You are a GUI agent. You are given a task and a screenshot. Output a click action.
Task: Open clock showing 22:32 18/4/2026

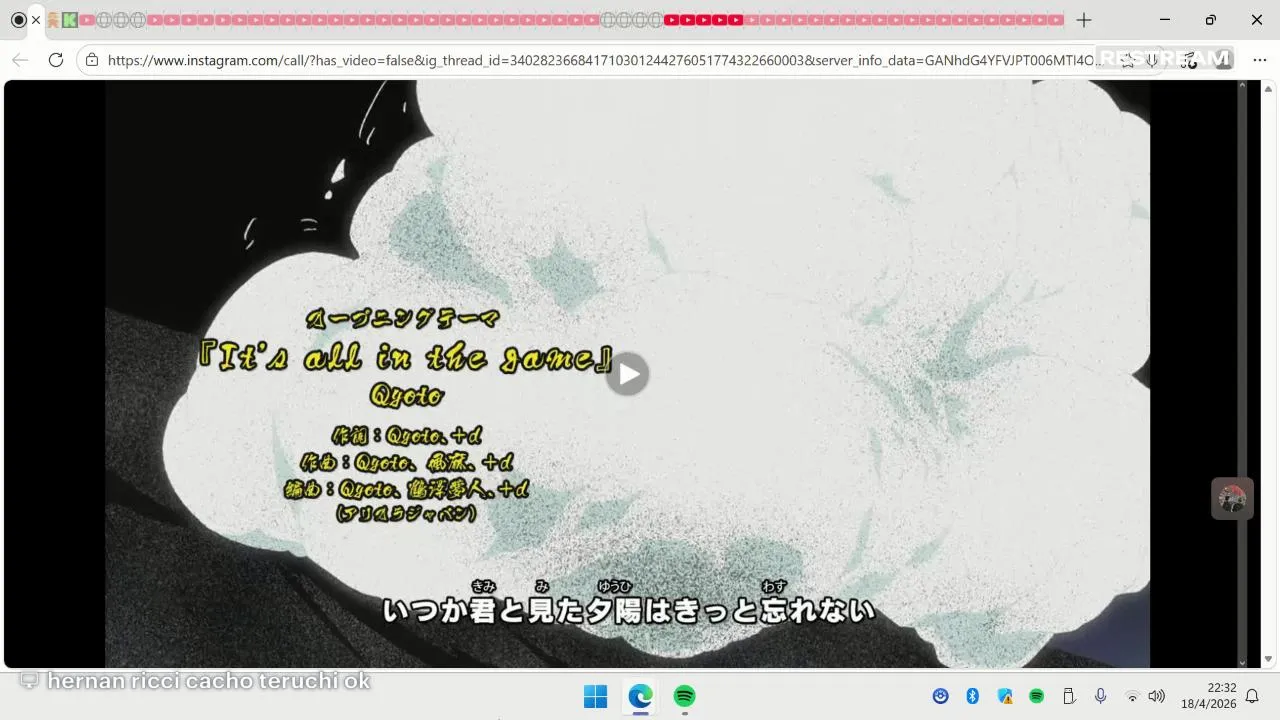coord(1208,696)
